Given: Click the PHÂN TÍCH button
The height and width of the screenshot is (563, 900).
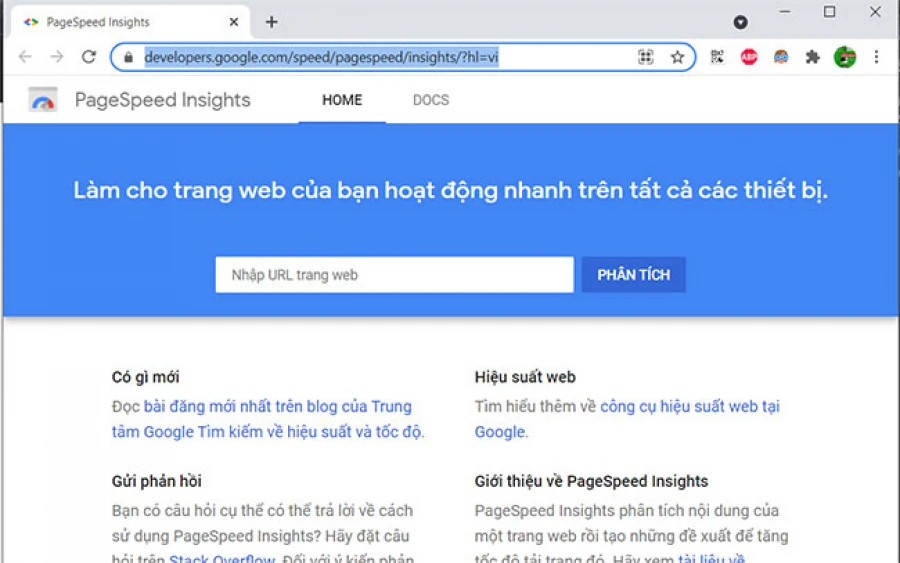Looking at the screenshot, I should pyautogui.click(x=634, y=275).
